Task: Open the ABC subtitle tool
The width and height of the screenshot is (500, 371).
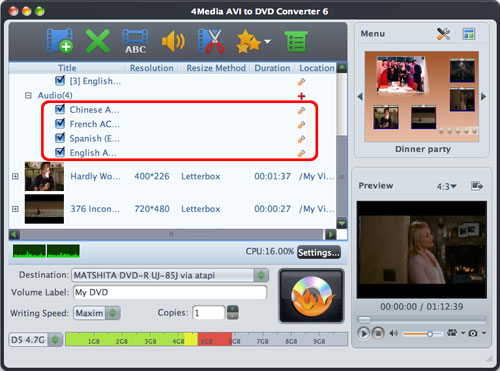Action: [x=135, y=41]
